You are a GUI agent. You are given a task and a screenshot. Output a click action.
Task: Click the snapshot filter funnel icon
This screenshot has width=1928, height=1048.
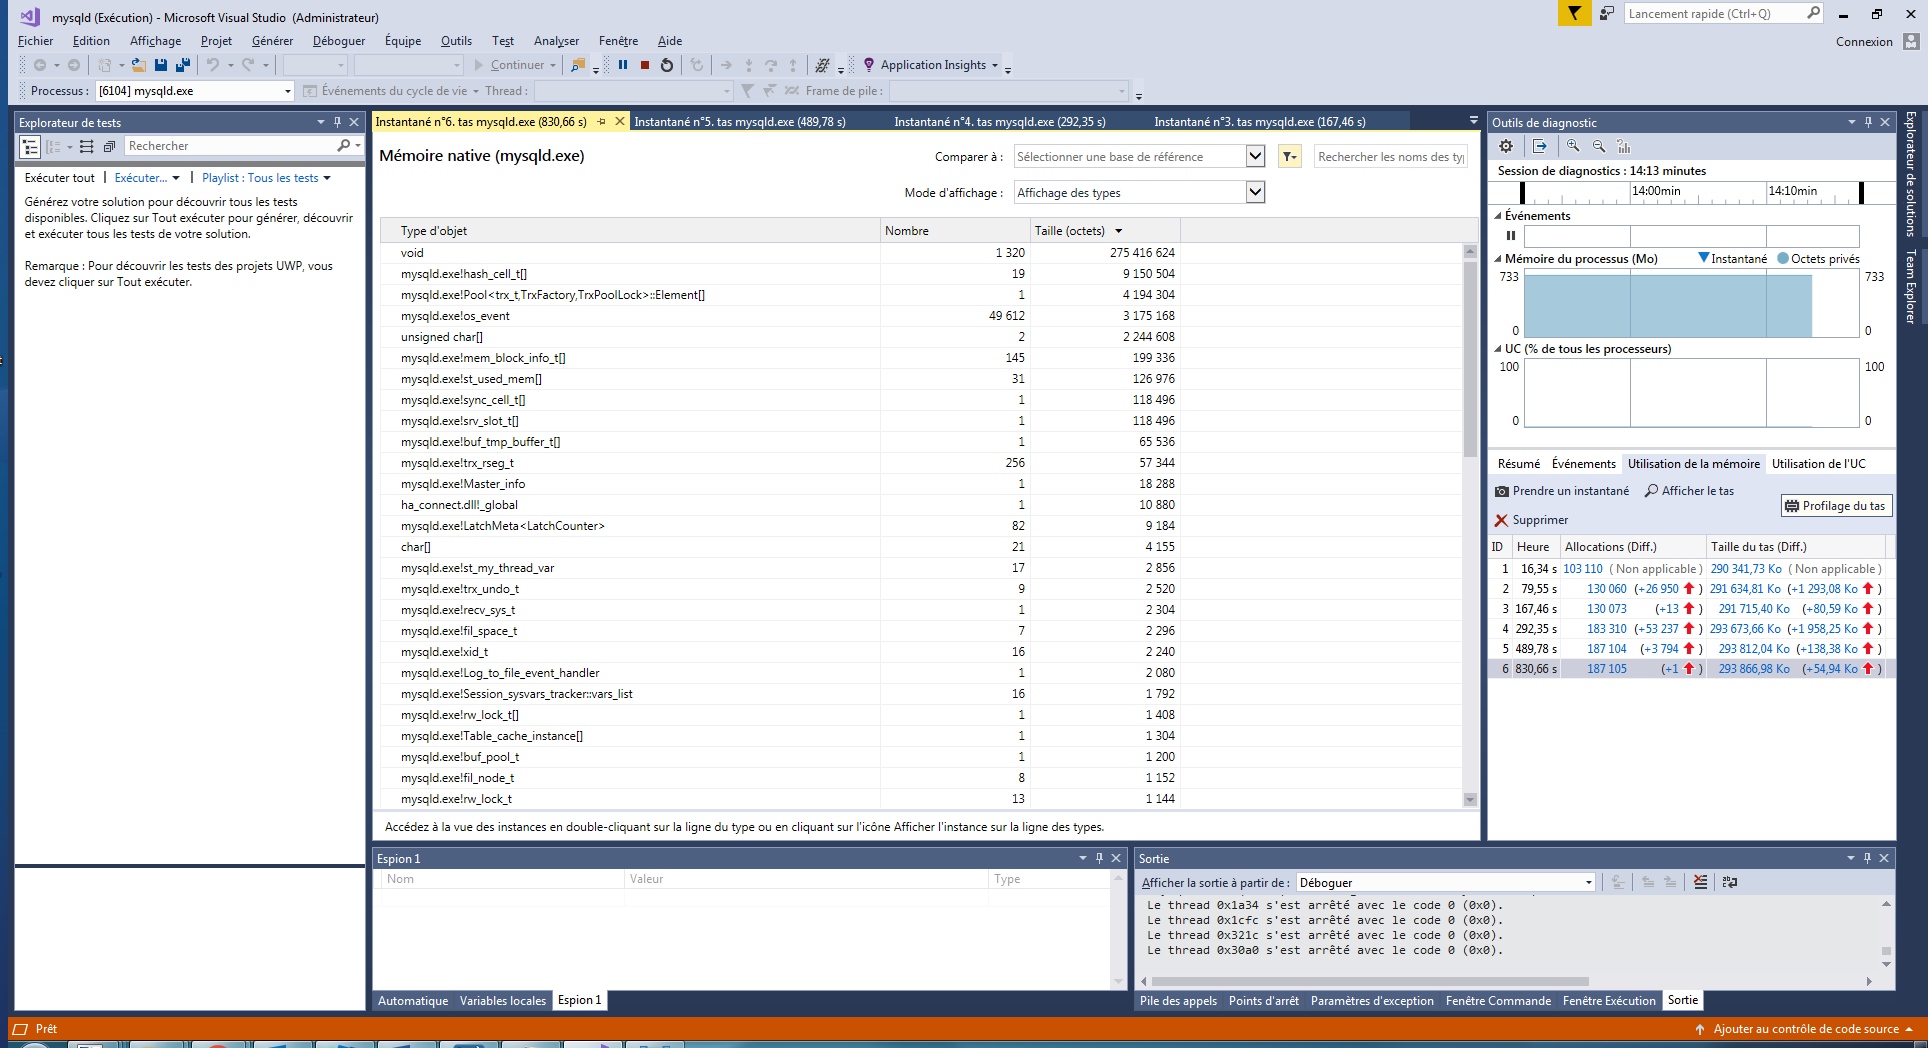pyautogui.click(x=1290, y=157)
